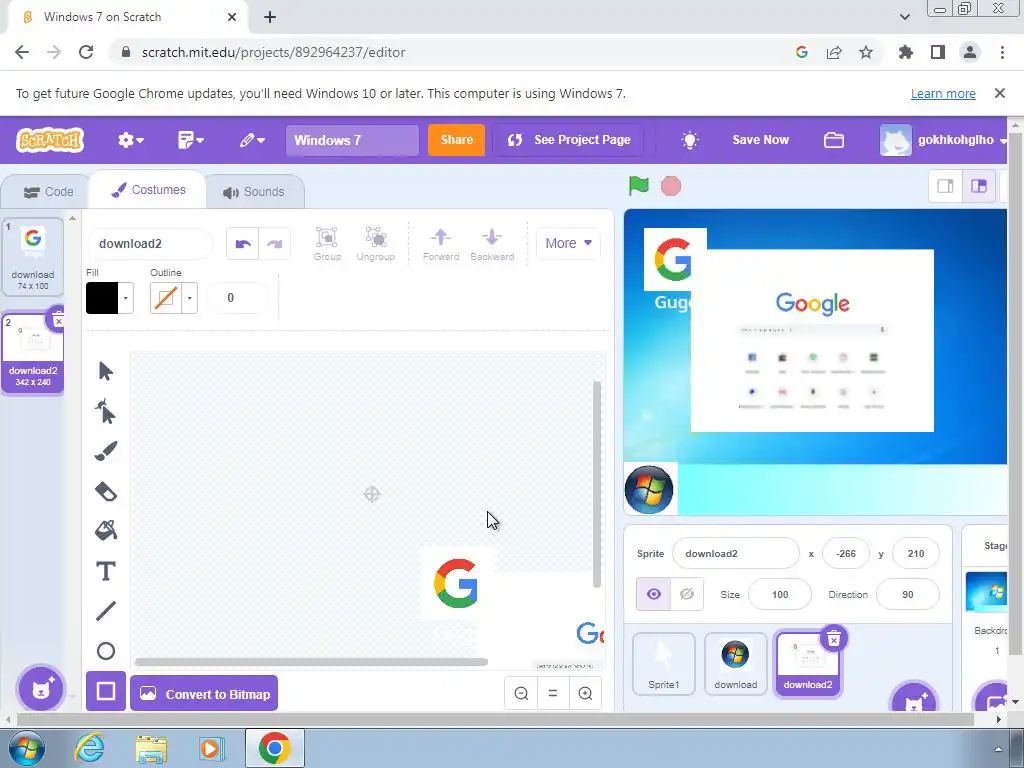Screen dimensions: 1024x768
Task: Delete the download2 costume
Action: 57,321
